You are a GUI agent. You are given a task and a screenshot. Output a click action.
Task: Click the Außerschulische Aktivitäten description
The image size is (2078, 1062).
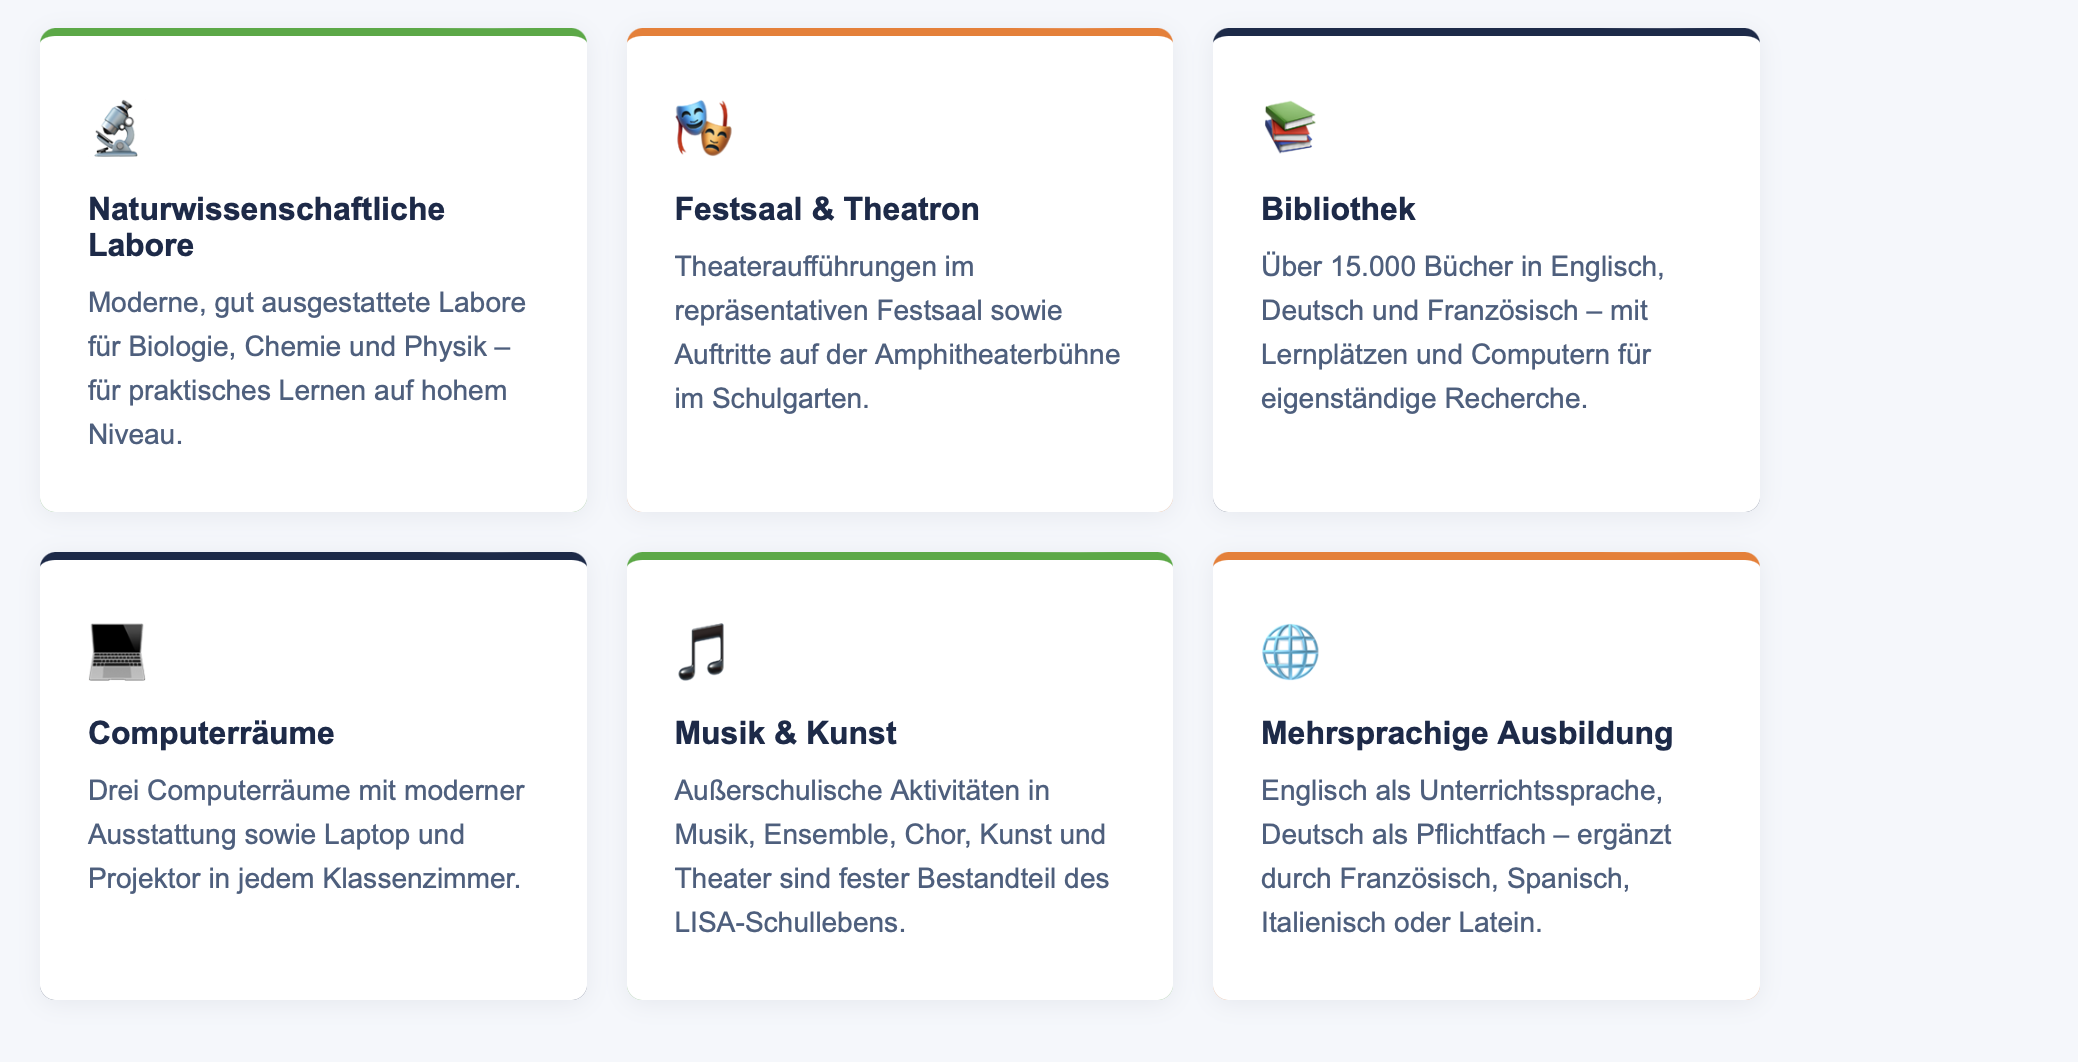coord(891,856)
